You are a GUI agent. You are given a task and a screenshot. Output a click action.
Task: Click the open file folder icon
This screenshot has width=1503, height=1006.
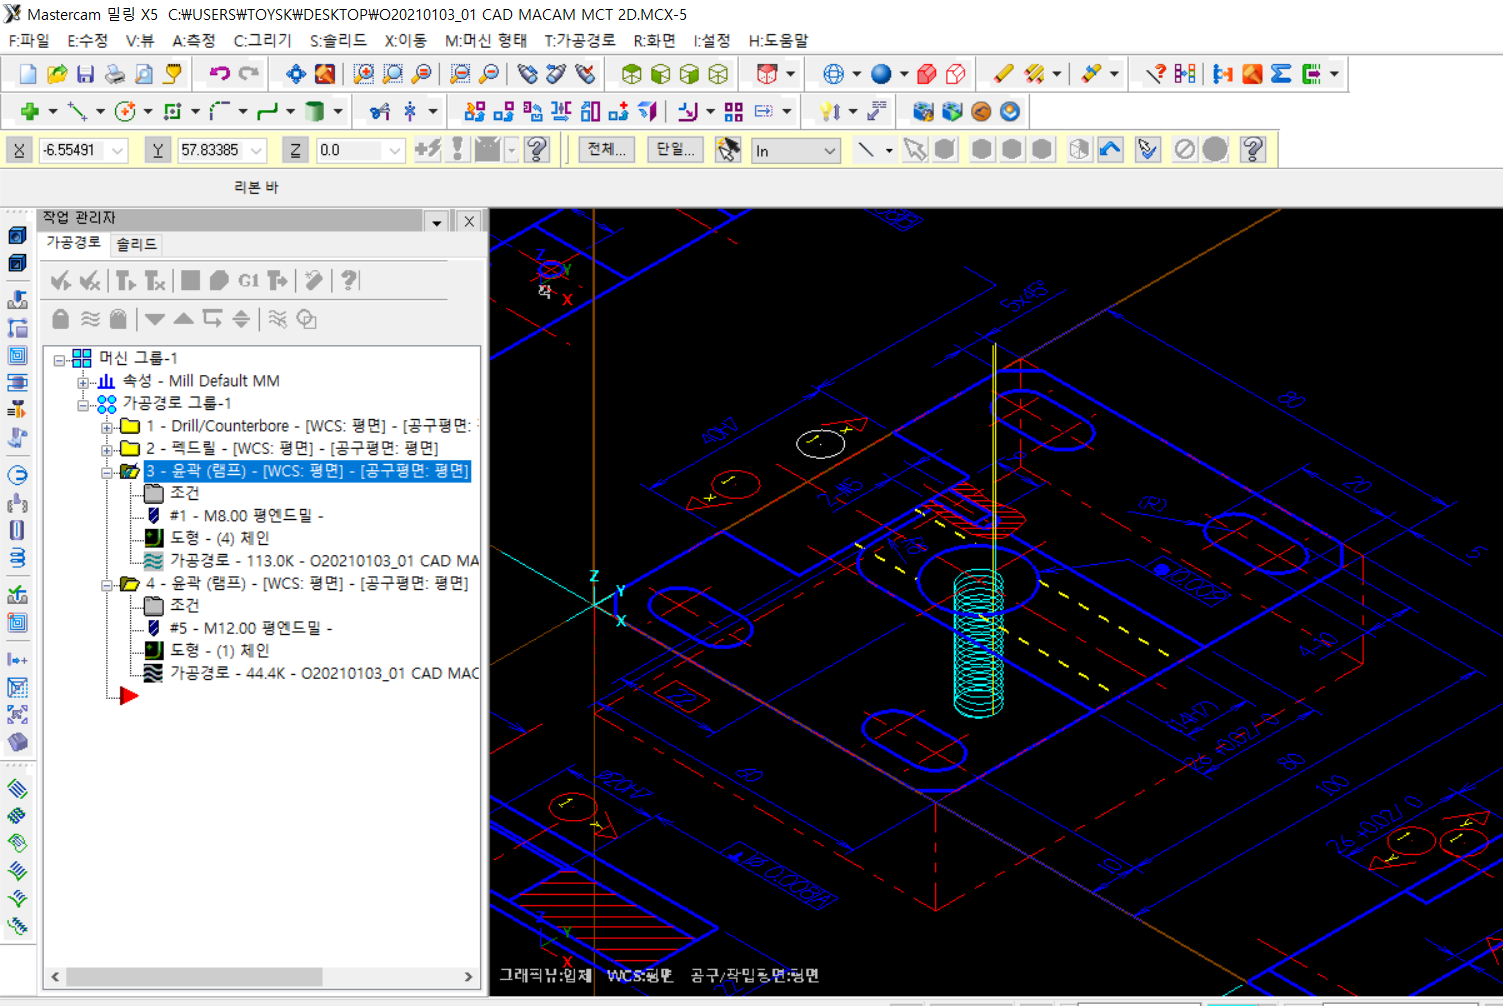(x=57, y=74)
